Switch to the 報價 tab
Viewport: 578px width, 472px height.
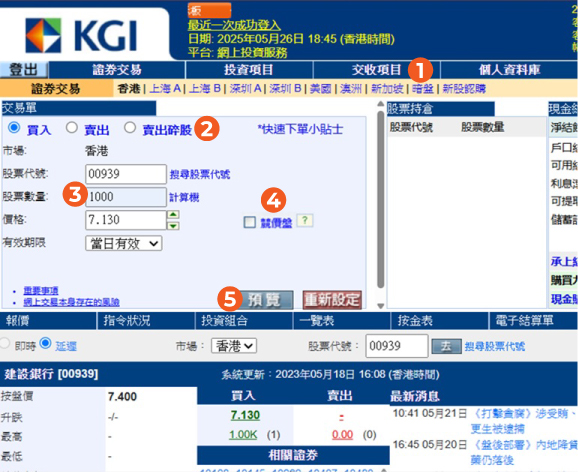pyautogui.click(x=48, y=321)
